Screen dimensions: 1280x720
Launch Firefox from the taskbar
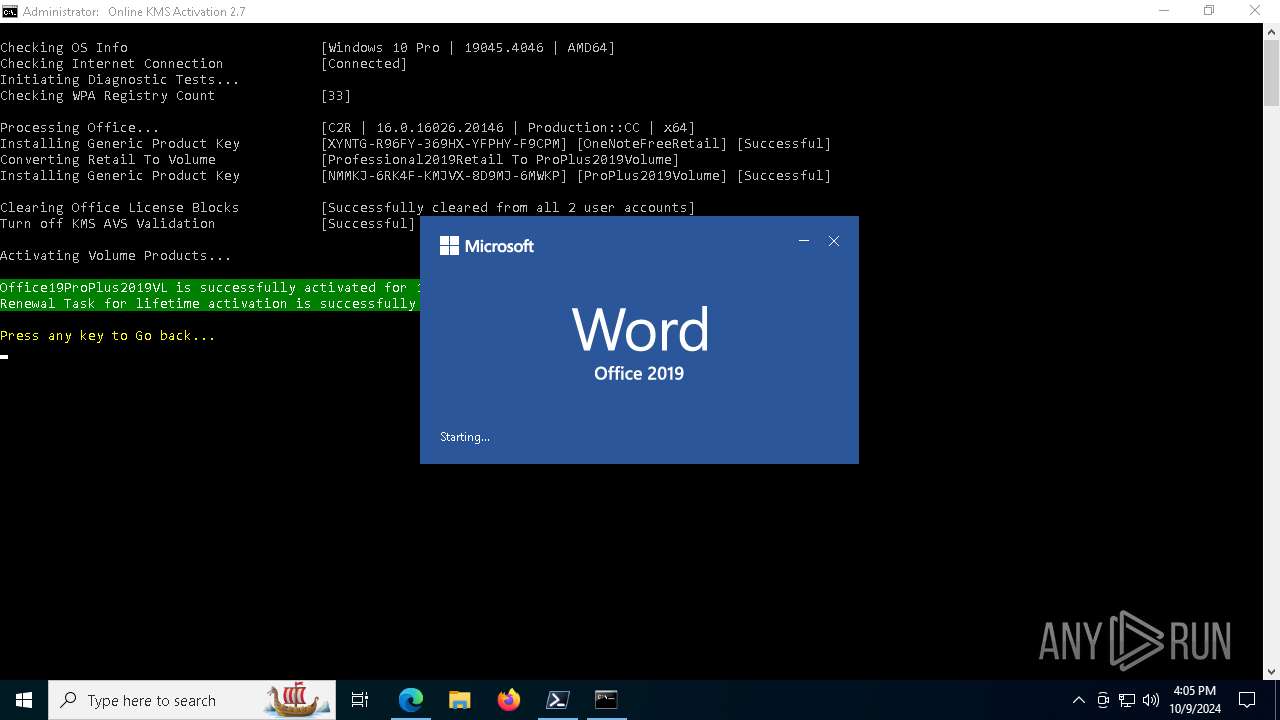coord(509,700)
